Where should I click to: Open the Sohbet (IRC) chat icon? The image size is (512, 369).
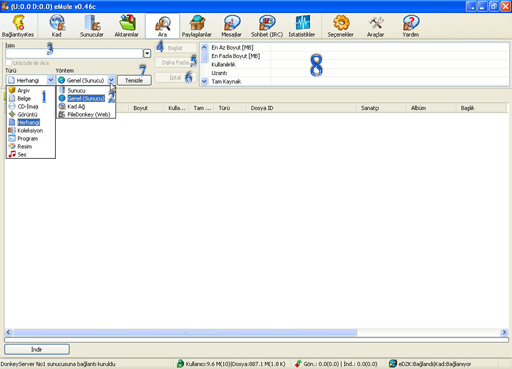[267, 26]
